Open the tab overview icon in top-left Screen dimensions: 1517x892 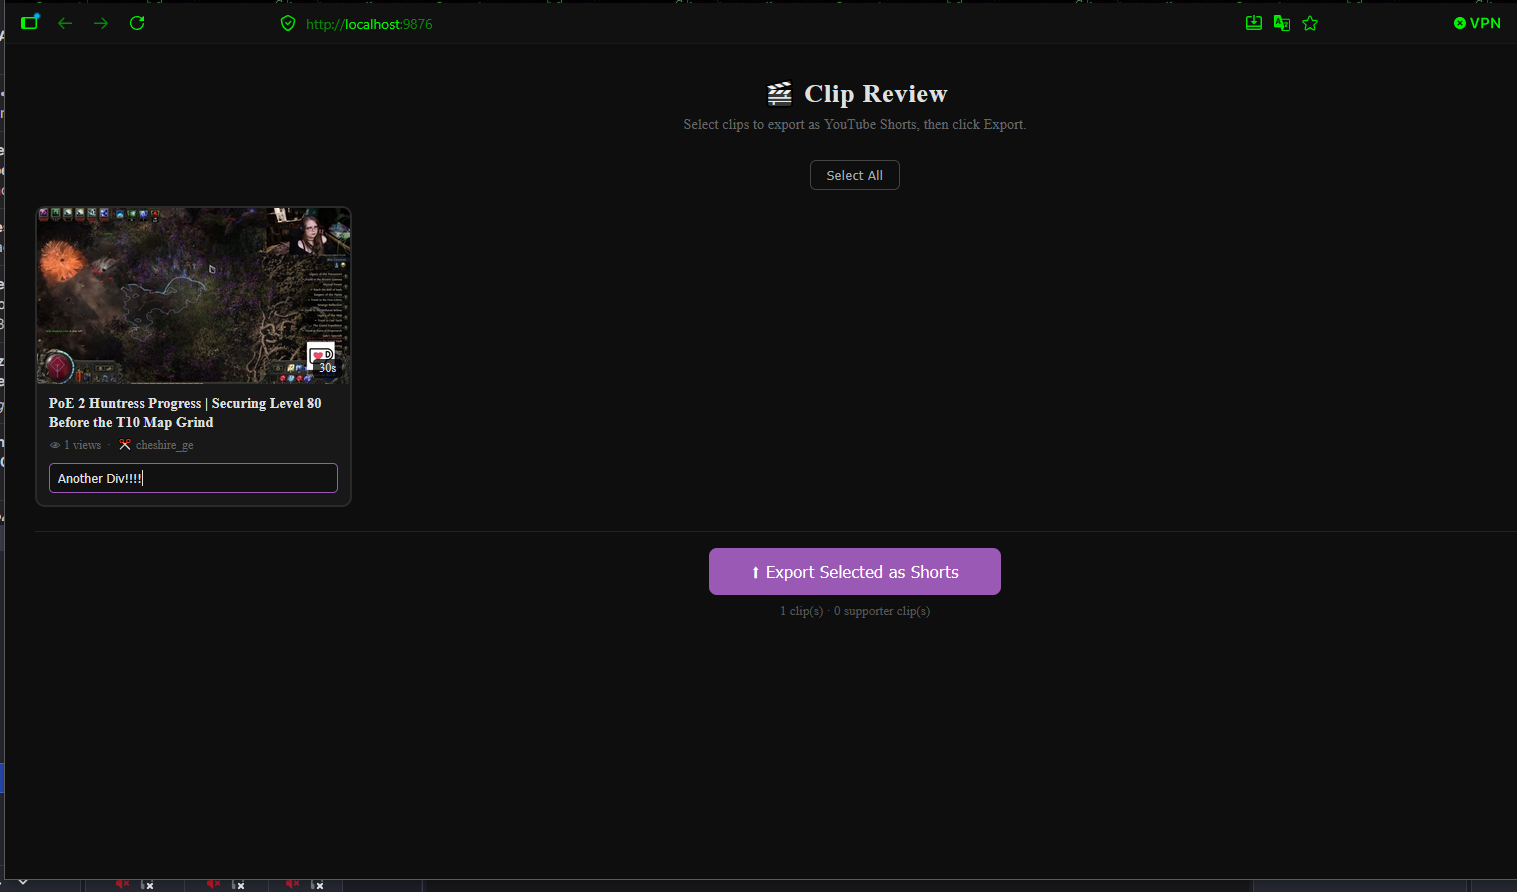point(30,22)
